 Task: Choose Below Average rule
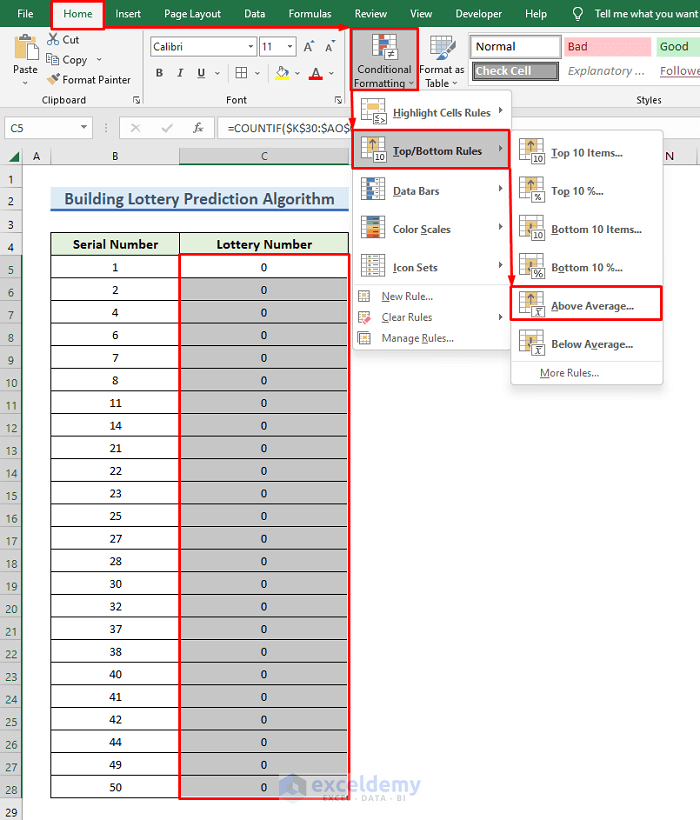[587, 344]
